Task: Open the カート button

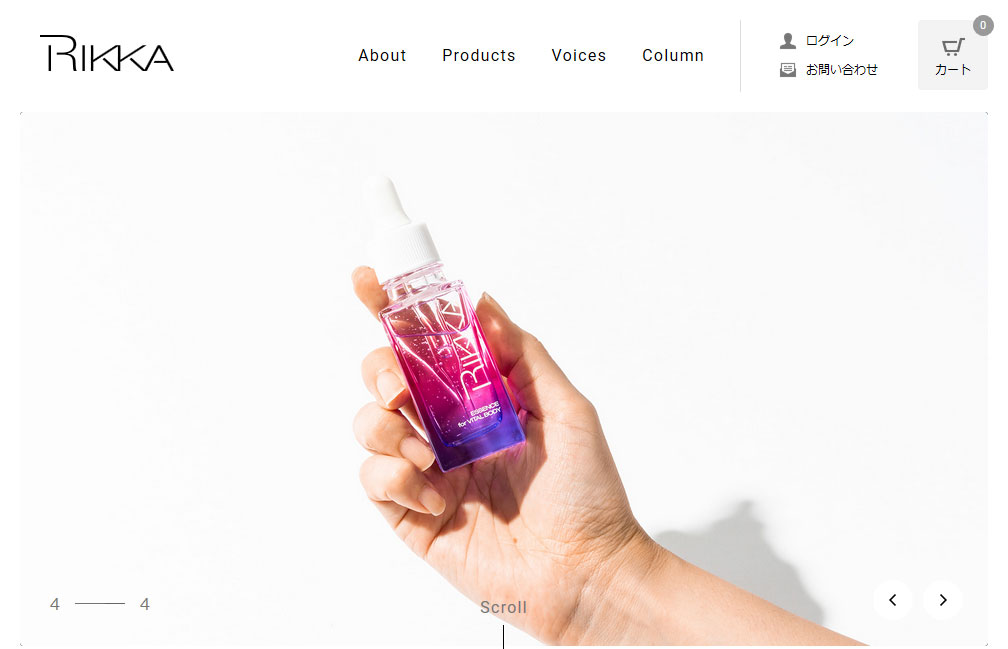Action: click(x=953, y=55)
